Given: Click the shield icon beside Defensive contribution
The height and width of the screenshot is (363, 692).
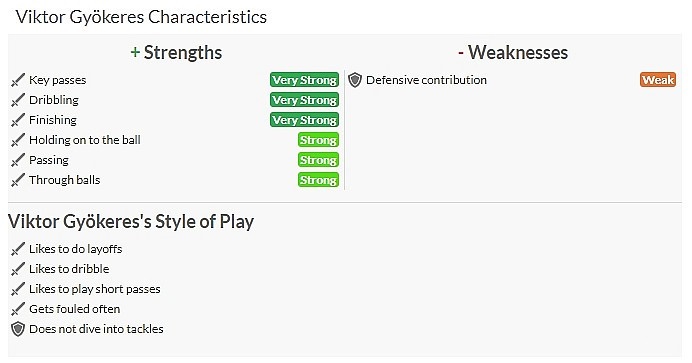Looking at the screenshot, I should tap(355, 80).
